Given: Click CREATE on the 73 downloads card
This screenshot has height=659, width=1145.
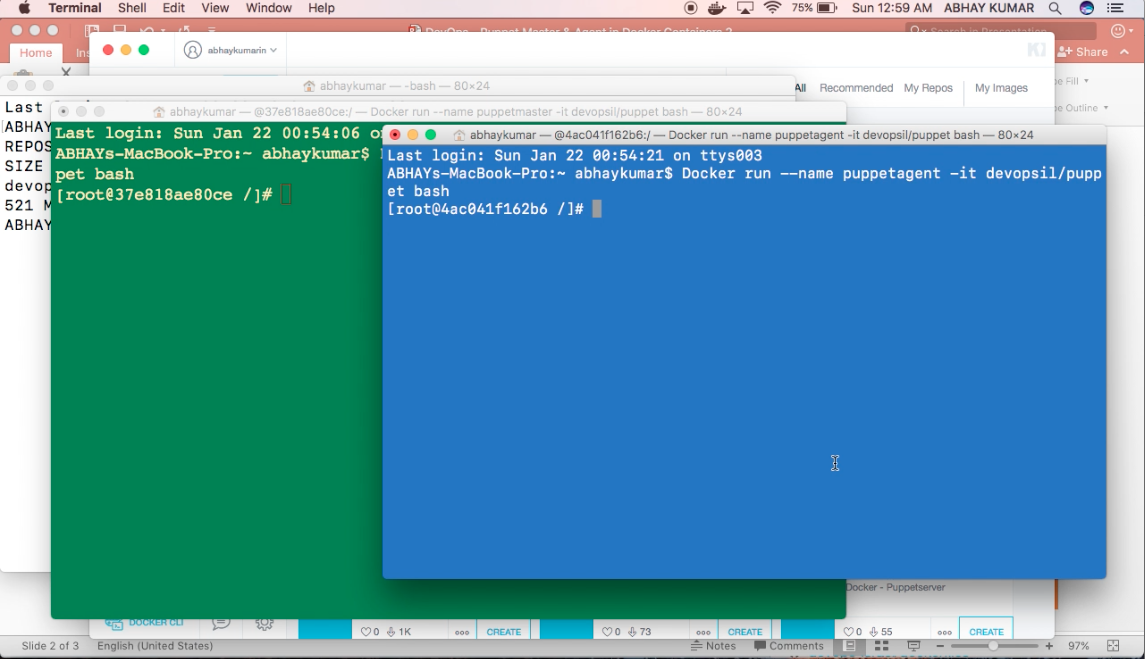Looking at the screenshot, I should 745,632.
